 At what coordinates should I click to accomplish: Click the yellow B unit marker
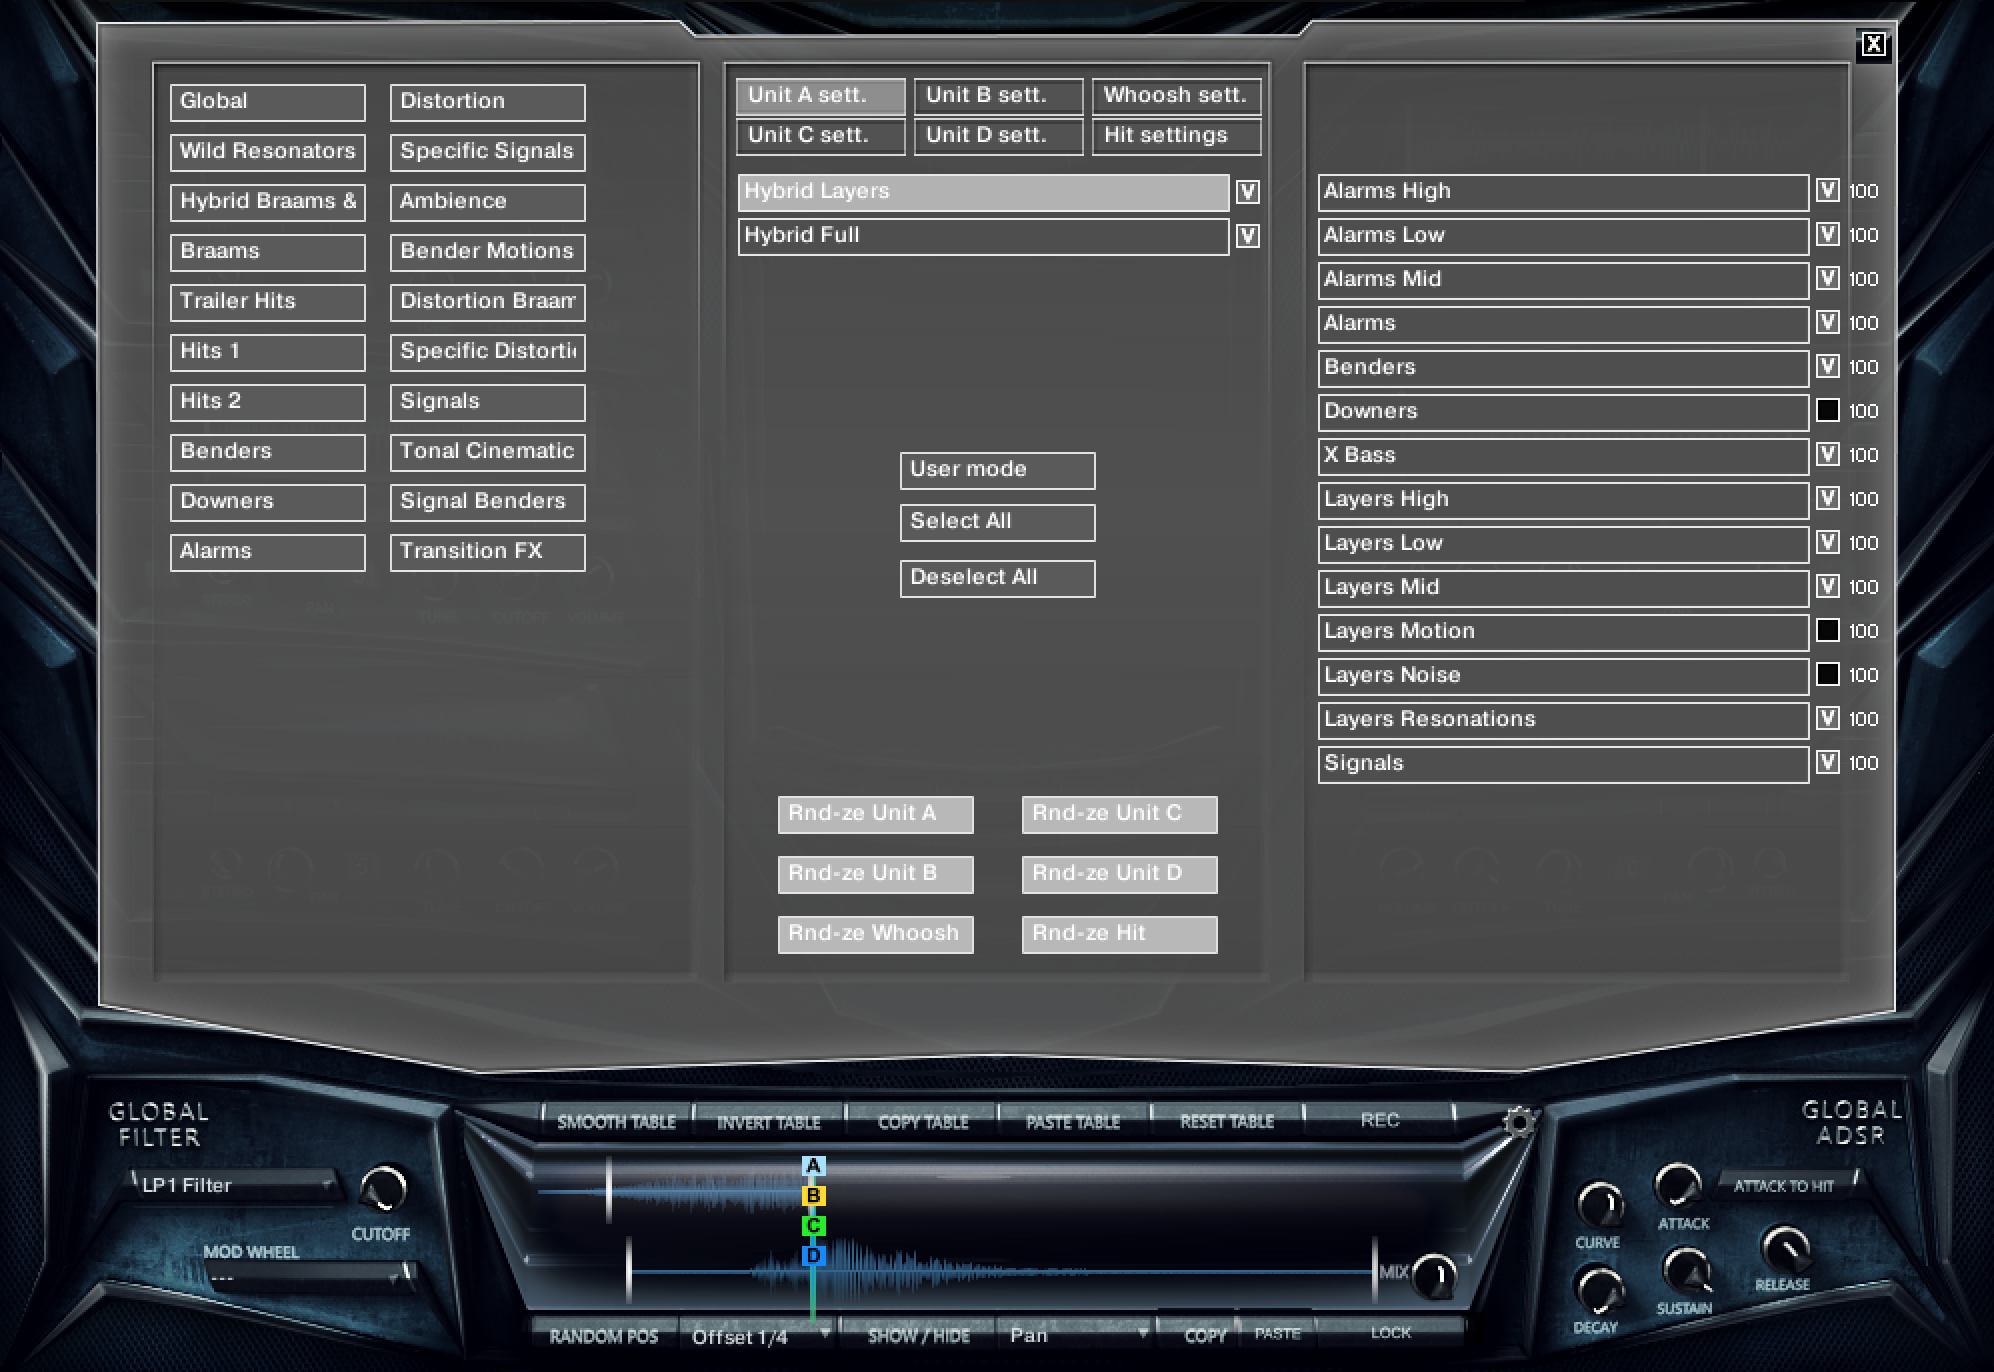point(813,1196)
